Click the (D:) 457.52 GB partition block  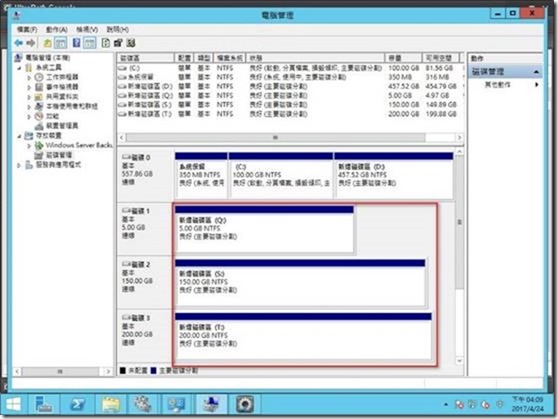394,175
